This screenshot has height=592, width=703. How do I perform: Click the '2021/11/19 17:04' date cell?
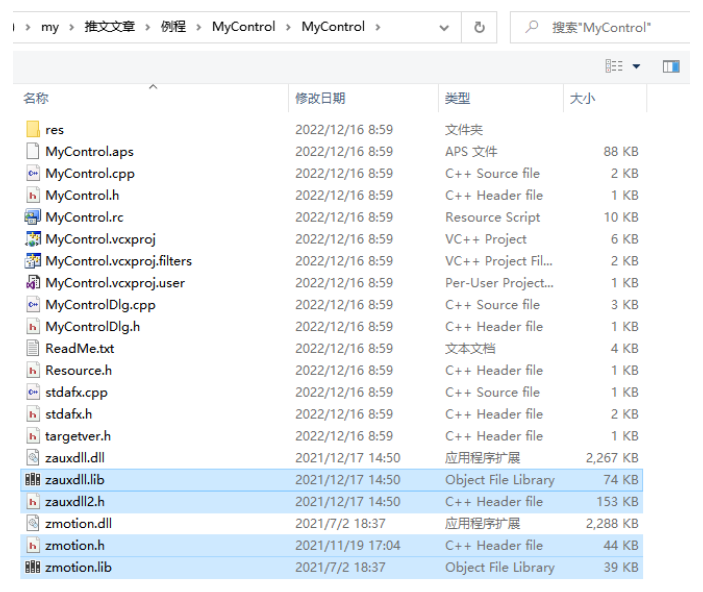347,546
